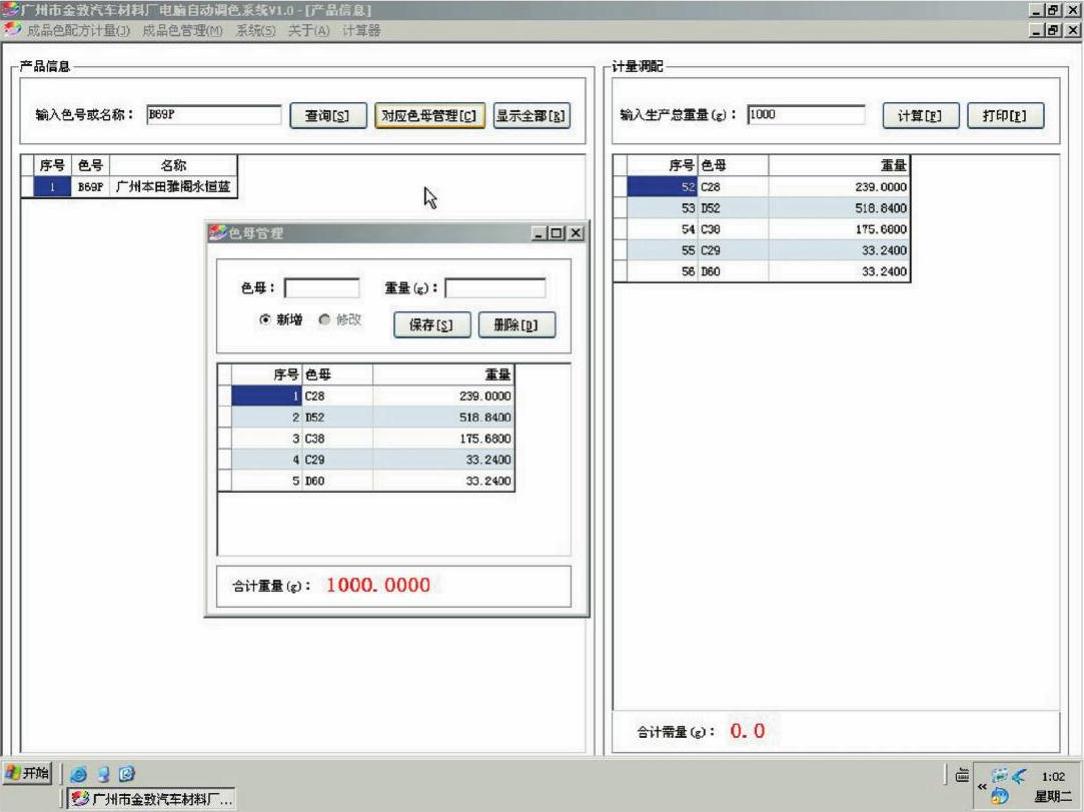This screenshot has height=812, width=1084.
Task: Click the 色母 column header in the 计量调配 table
Action: [x=733, y=165]
